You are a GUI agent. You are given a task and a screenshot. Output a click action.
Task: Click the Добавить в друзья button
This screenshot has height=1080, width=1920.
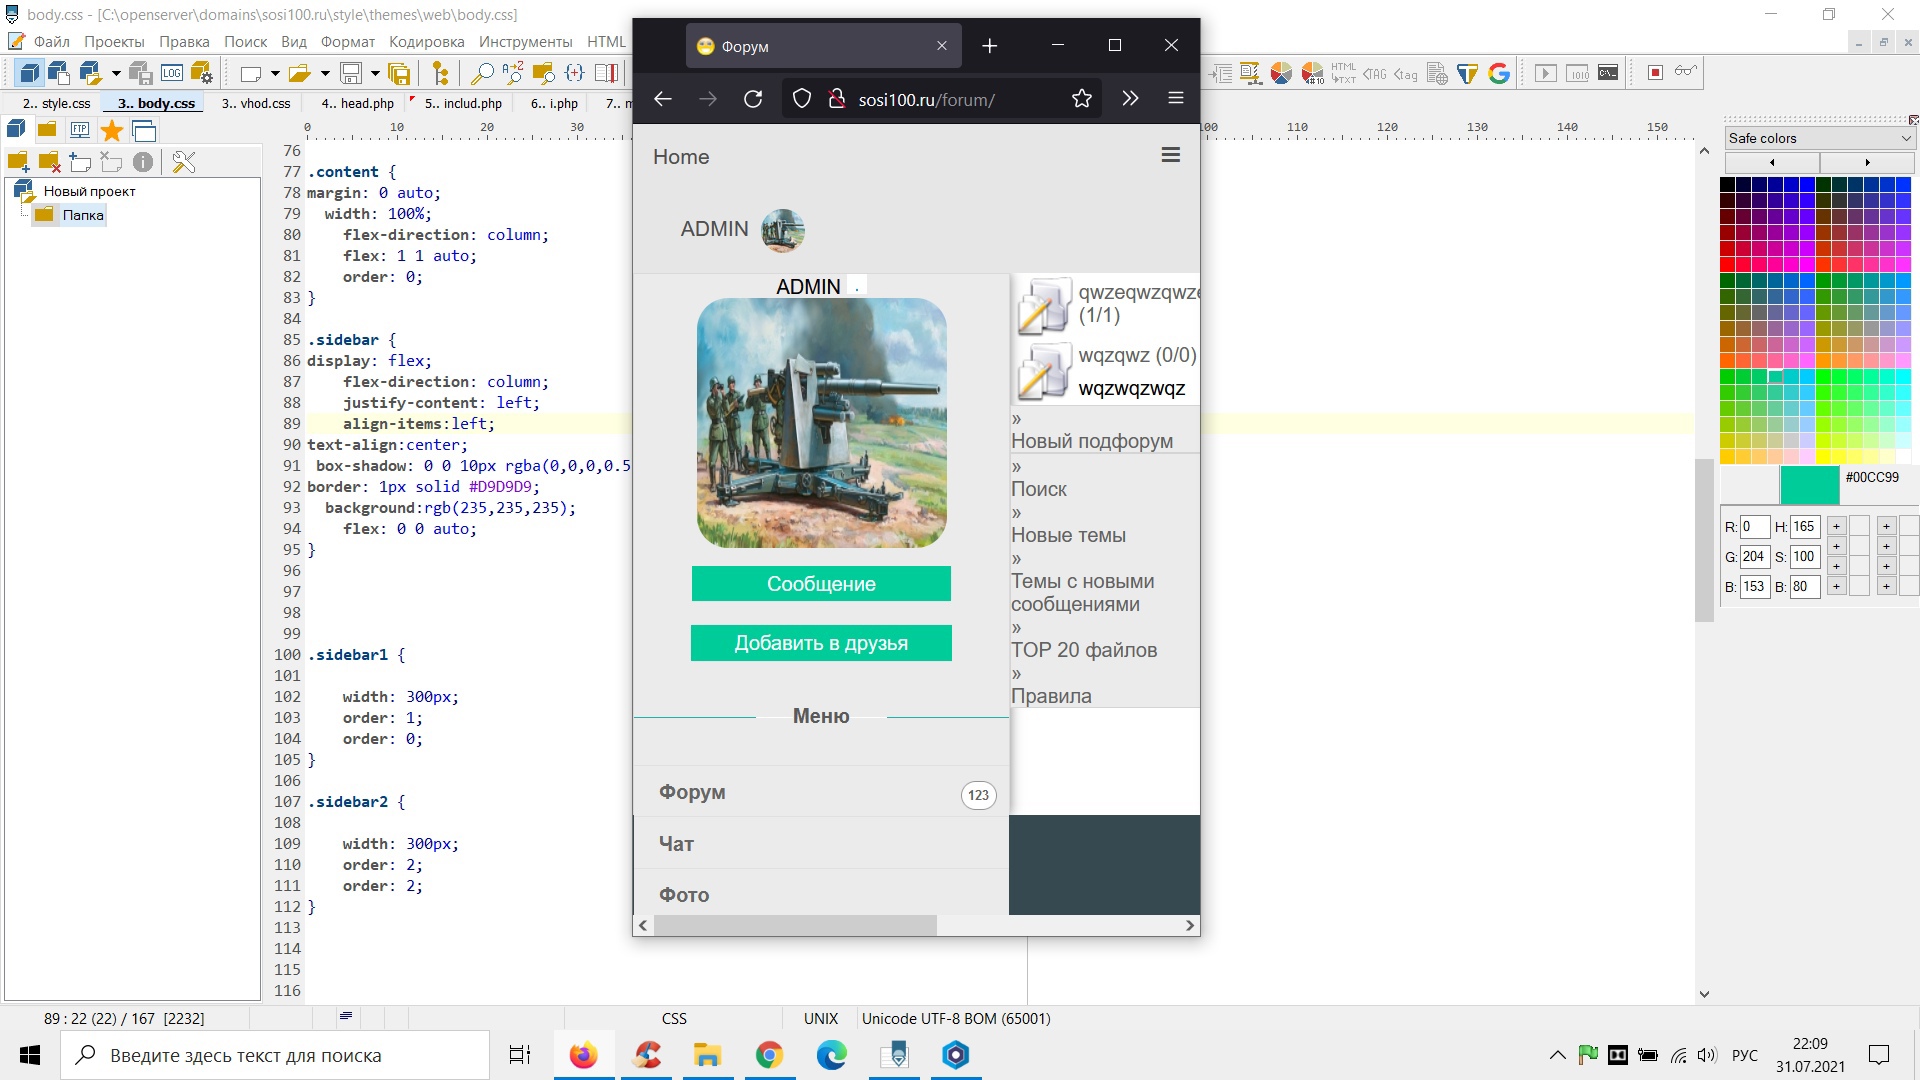[x=821, y=643]
